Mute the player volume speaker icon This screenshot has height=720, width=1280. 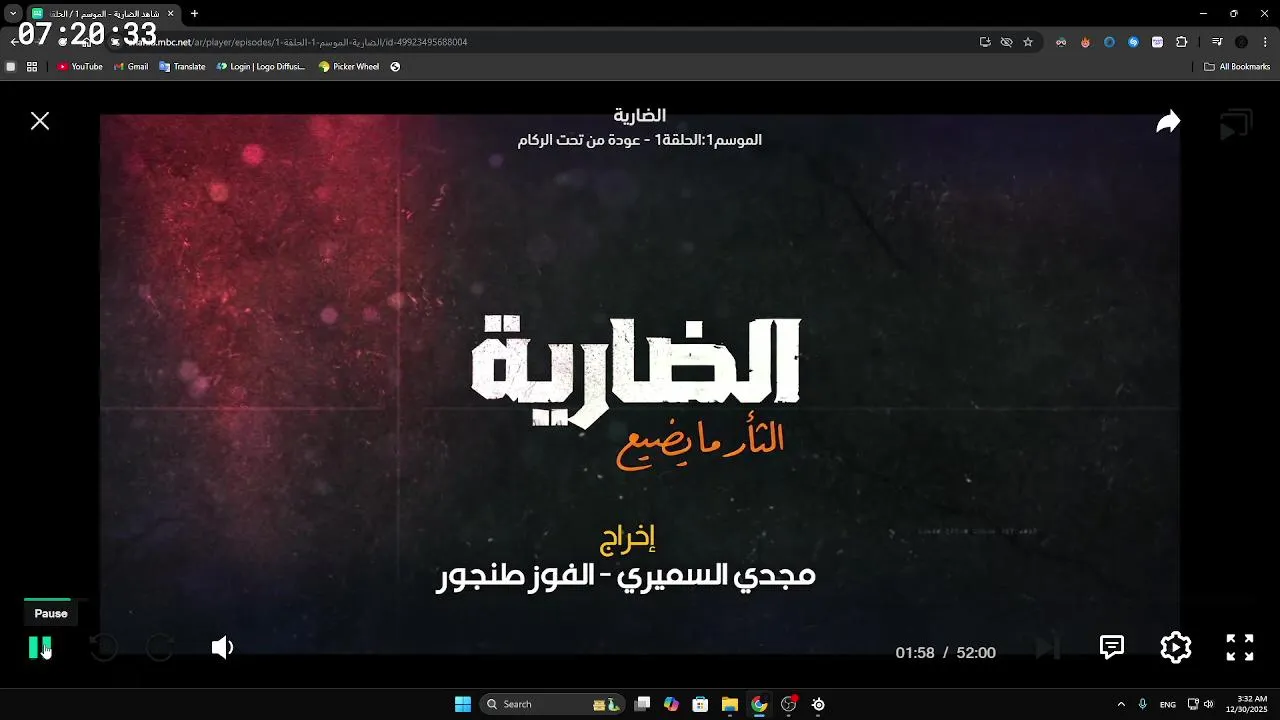click(x=222, y=648)
